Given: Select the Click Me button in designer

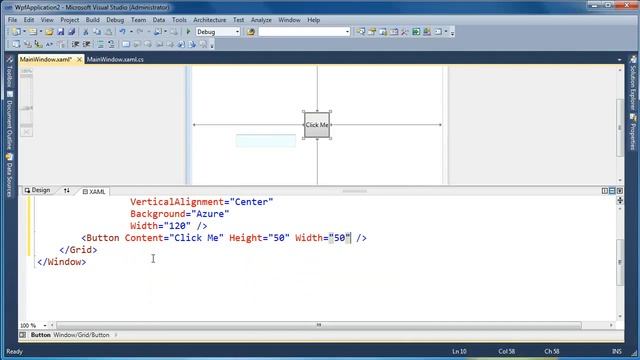Looking at the screenshot, I should pyautogui.click(x=317, y=125).
